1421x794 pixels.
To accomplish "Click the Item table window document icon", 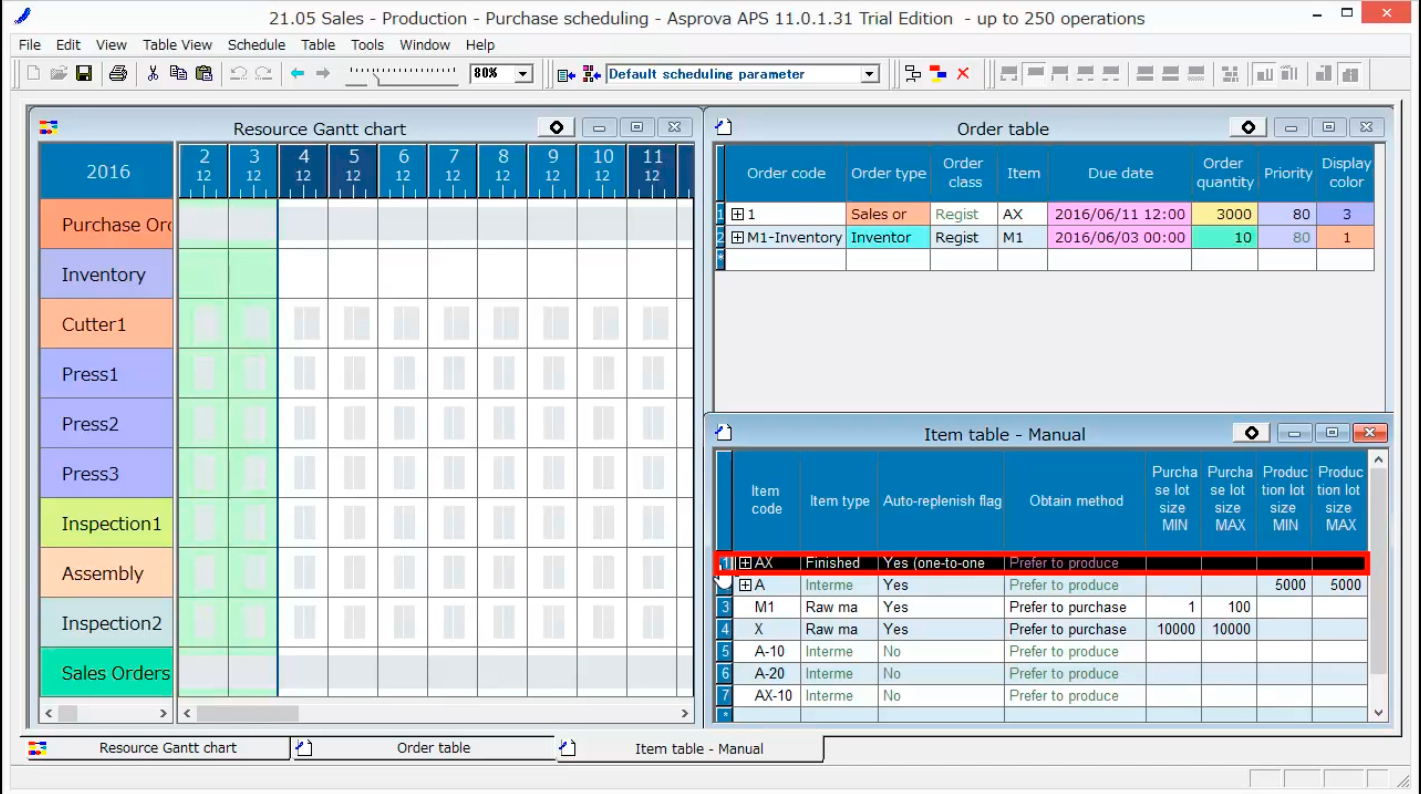I will coord(725,433).
